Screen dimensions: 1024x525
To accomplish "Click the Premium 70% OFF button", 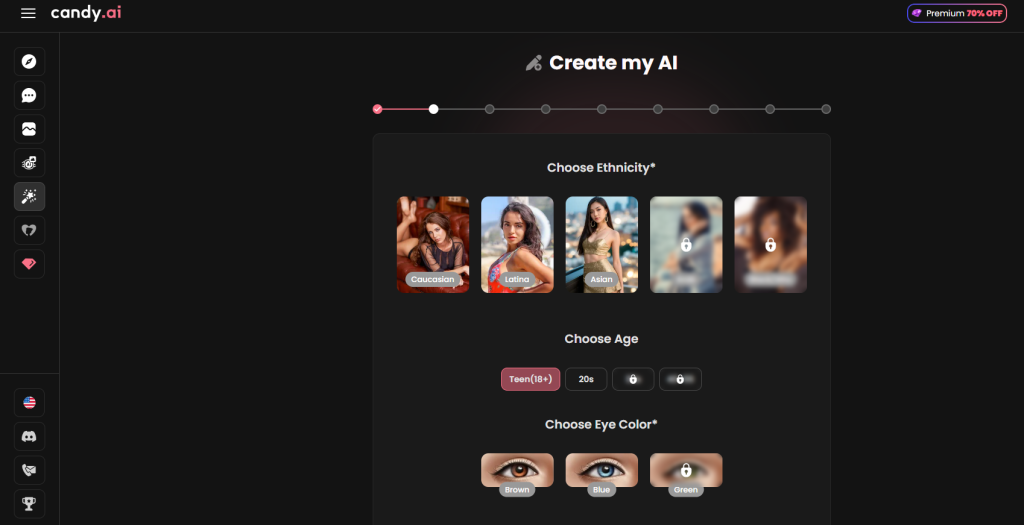I will [x=957, y=13].
